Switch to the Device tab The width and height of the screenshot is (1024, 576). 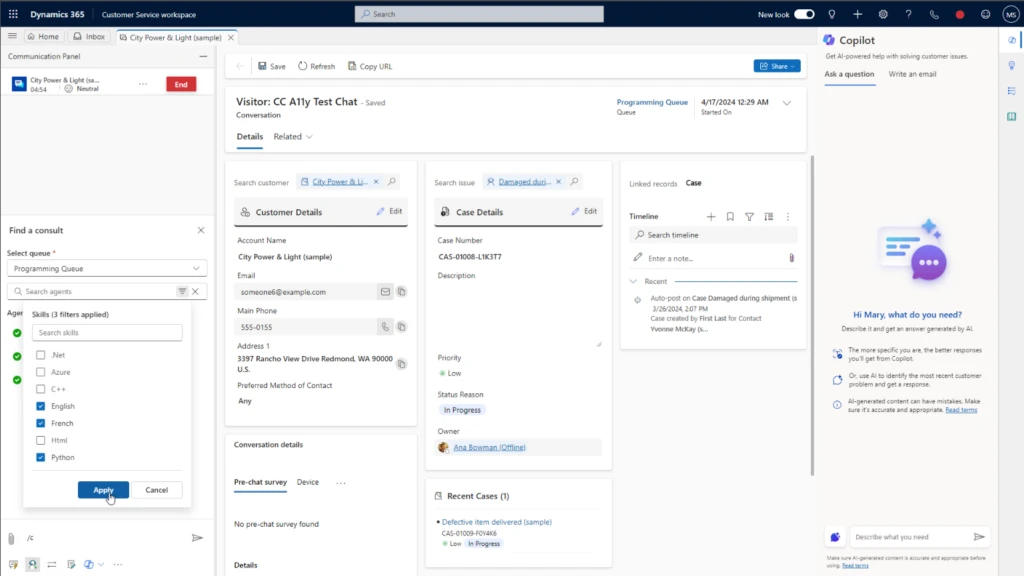307,482
